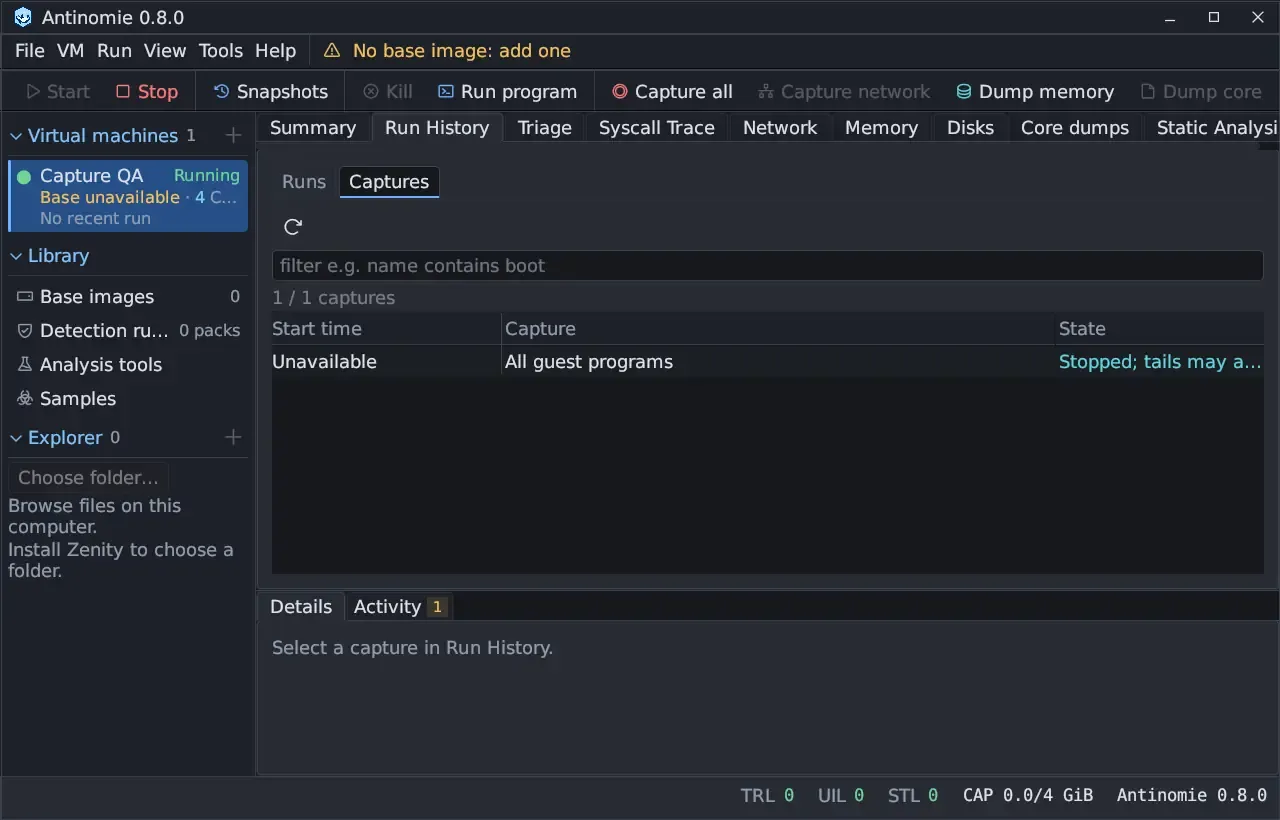This screenshot has width=1280, height=820.
Task: Open Analysis tools in Library
Action: point(128,365)
